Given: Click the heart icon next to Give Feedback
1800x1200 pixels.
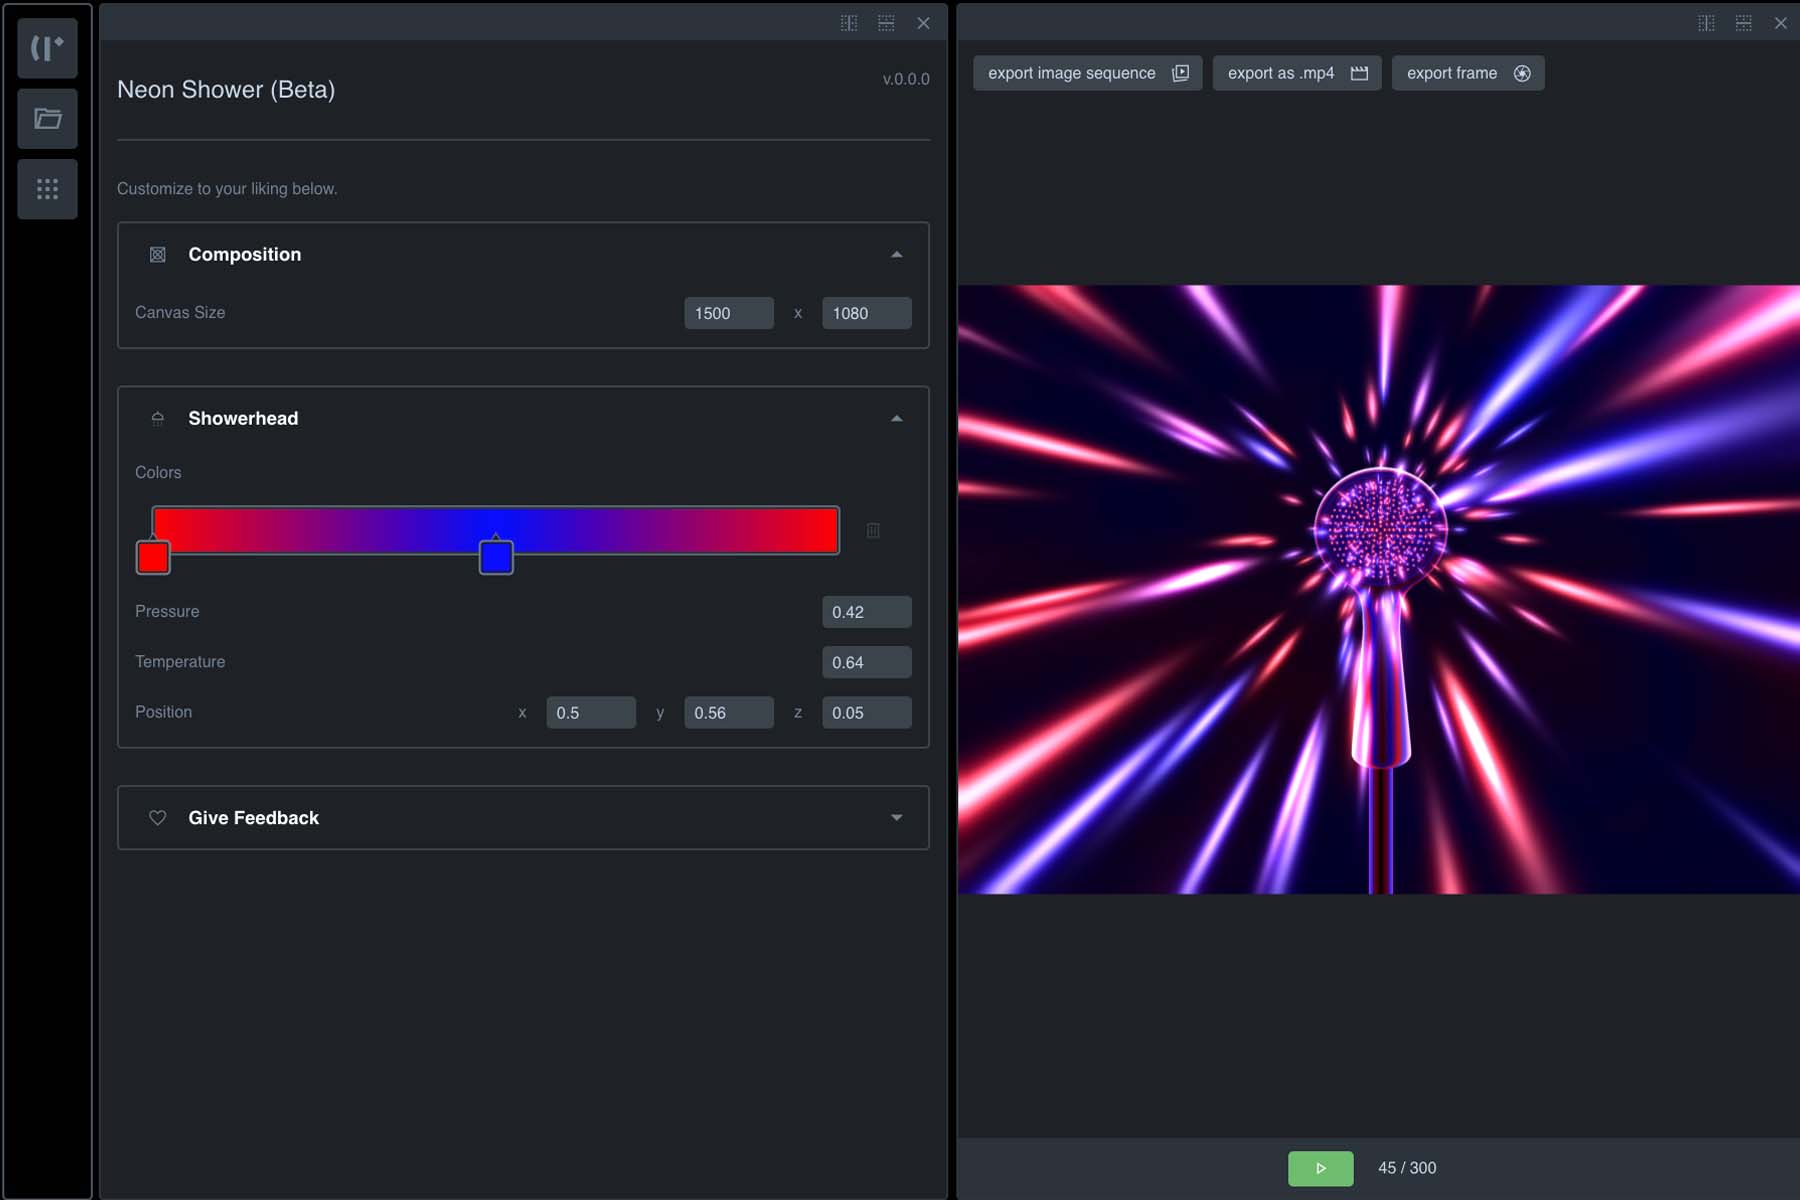Looking at the screenshot, I should 157,818.
